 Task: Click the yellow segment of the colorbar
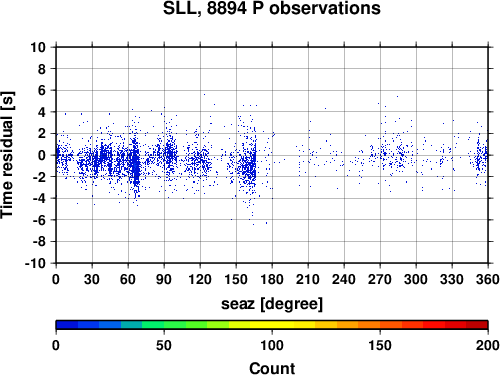pos(272,325)
